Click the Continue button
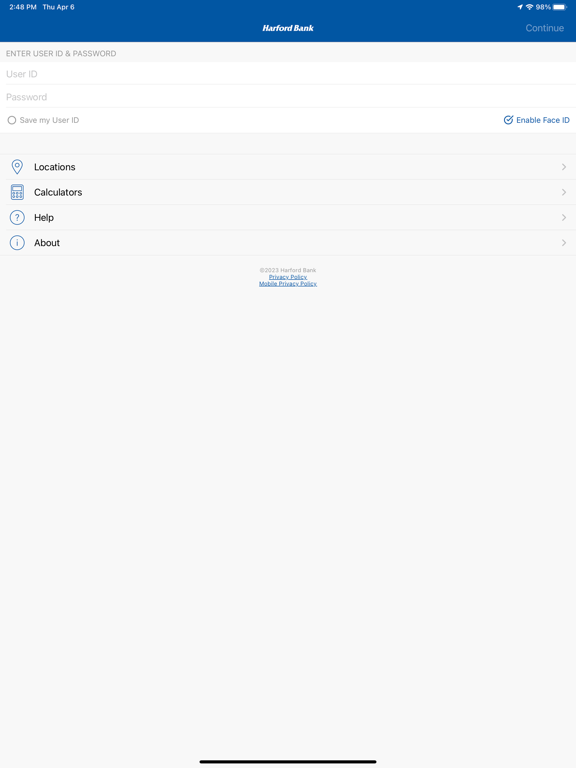 click(545, 28)
